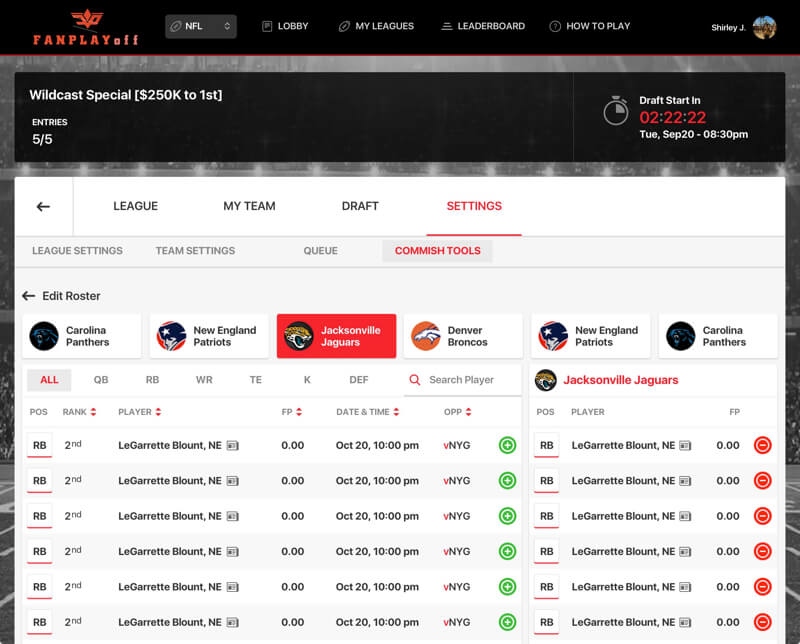The width and height of the screenshot is (800, 644).
Task: Filter players by WR position
Action: pos(204,380)
